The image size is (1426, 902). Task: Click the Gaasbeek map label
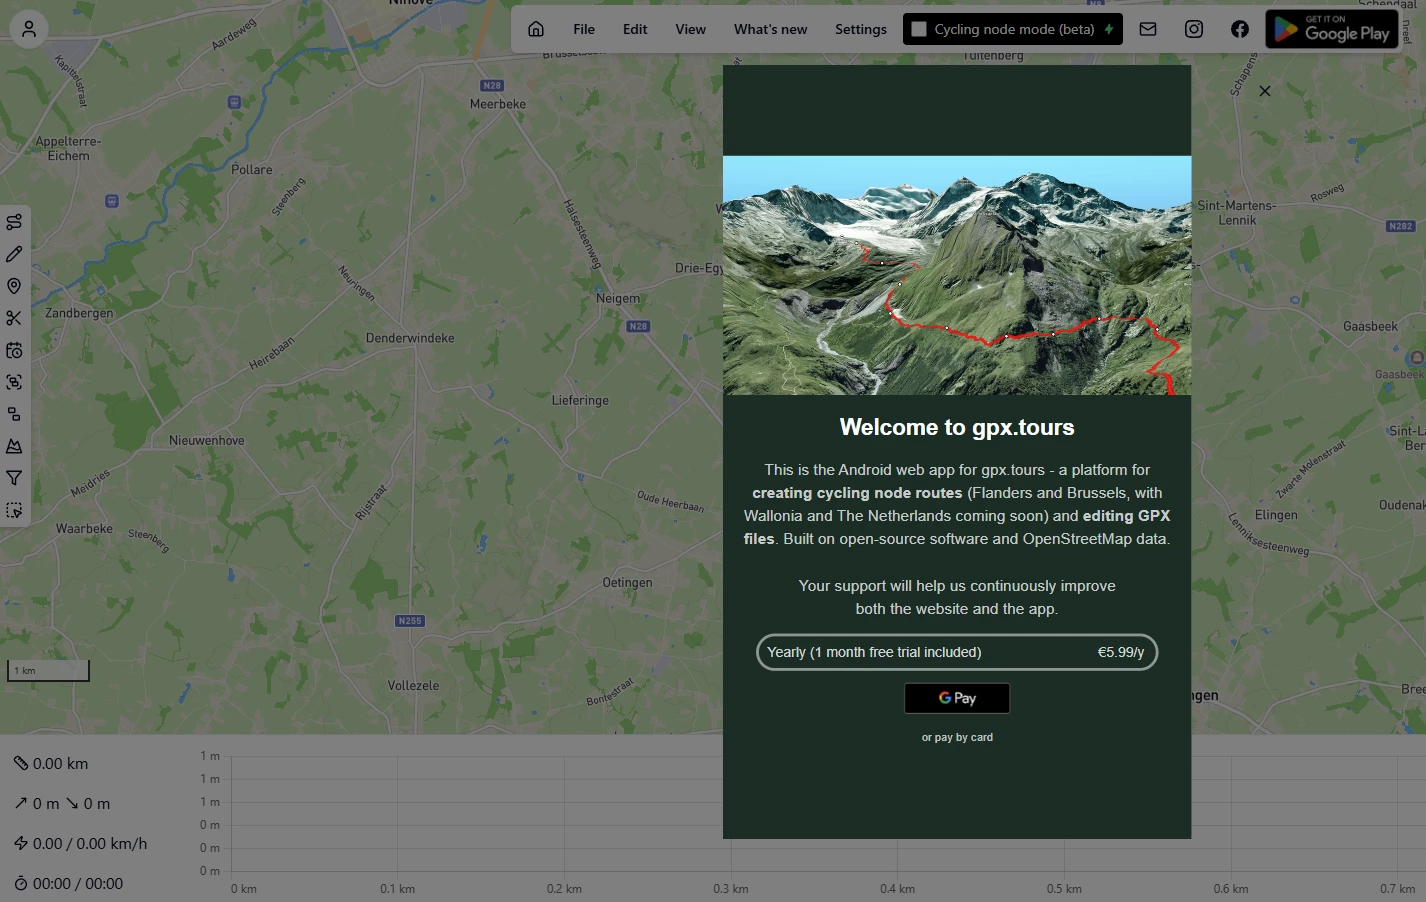(x=1371, y=326)
